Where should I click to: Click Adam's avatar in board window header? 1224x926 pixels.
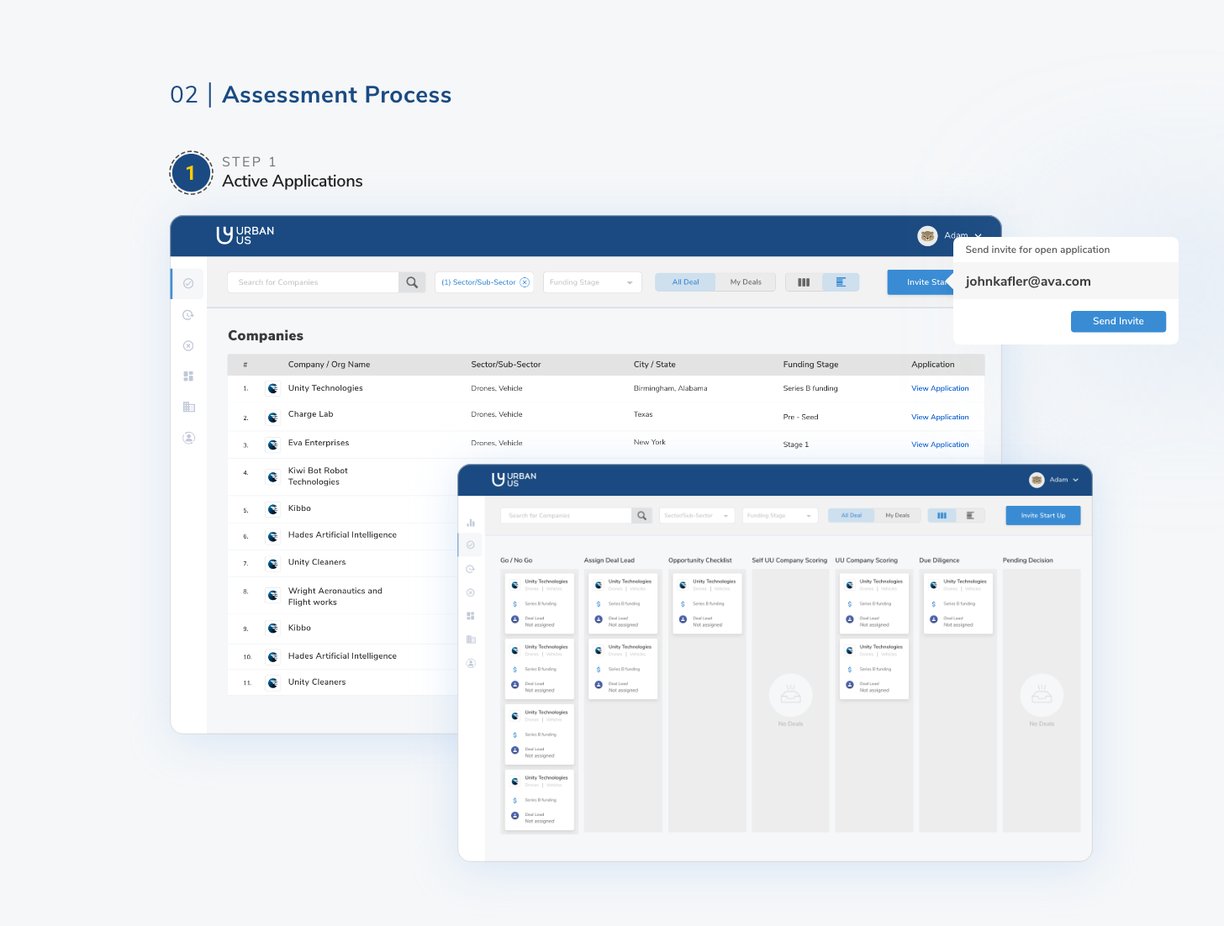pyautogui.click(x=1037, y=480)
